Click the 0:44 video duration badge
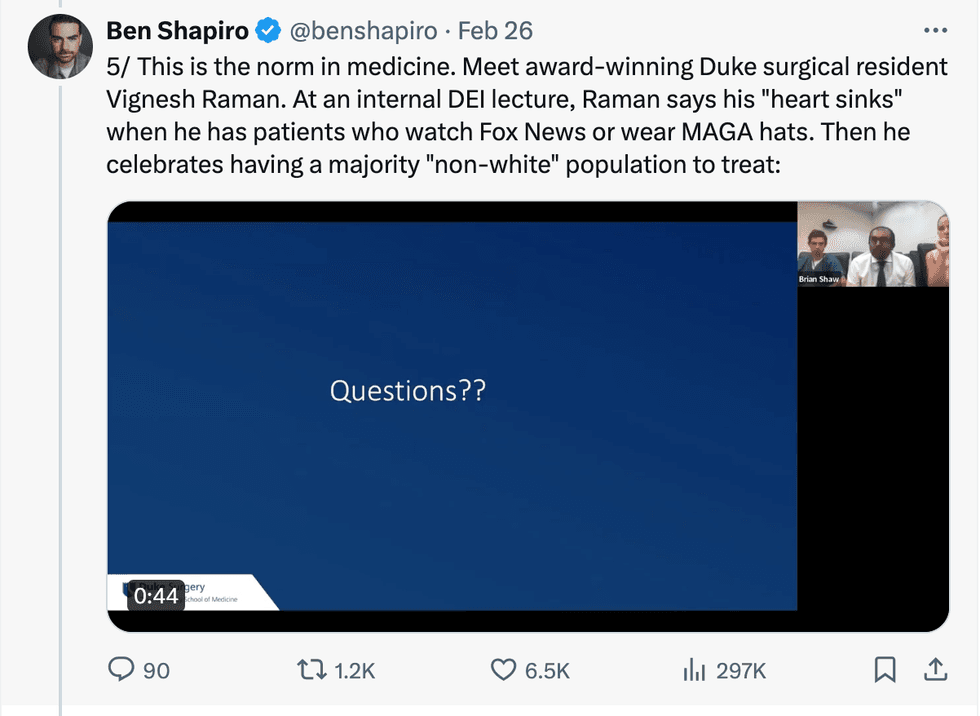This screenshot has height=716, width=980. (156, 596)
